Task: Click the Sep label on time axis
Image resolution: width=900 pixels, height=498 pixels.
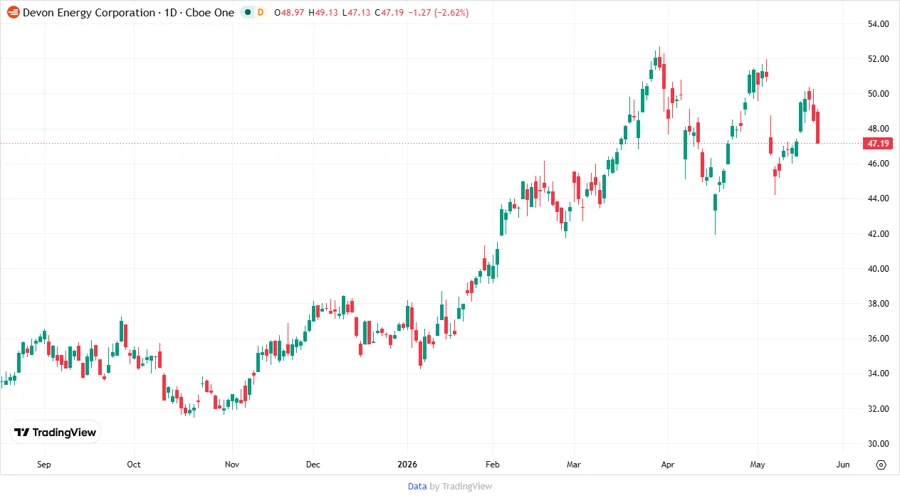Action: [x=44, y=465]
